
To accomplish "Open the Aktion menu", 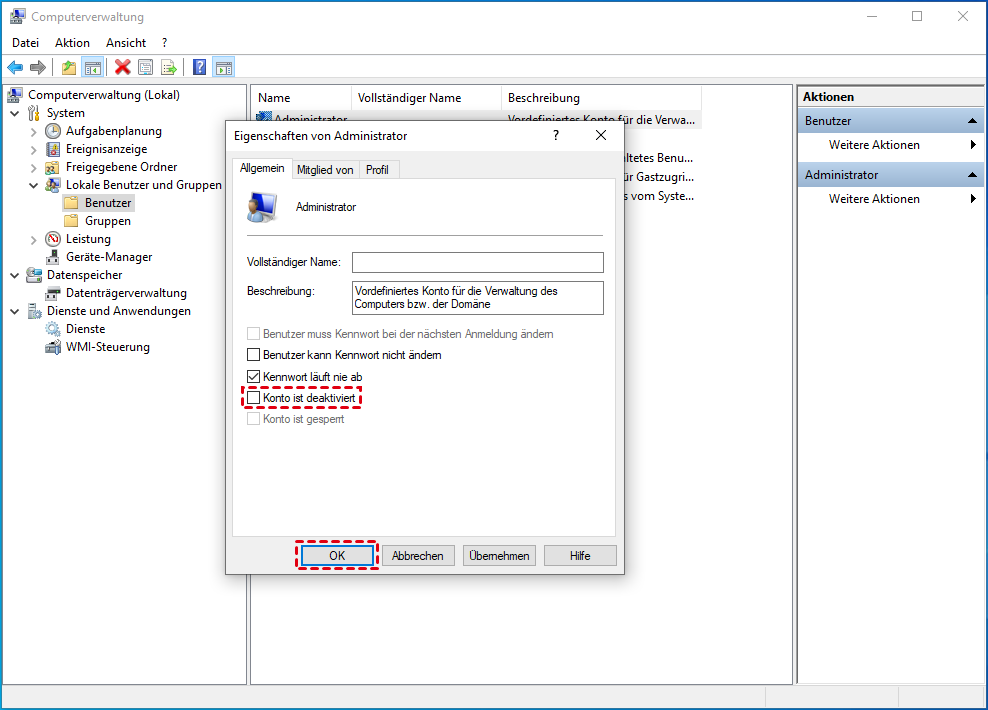I will [72, 43].
